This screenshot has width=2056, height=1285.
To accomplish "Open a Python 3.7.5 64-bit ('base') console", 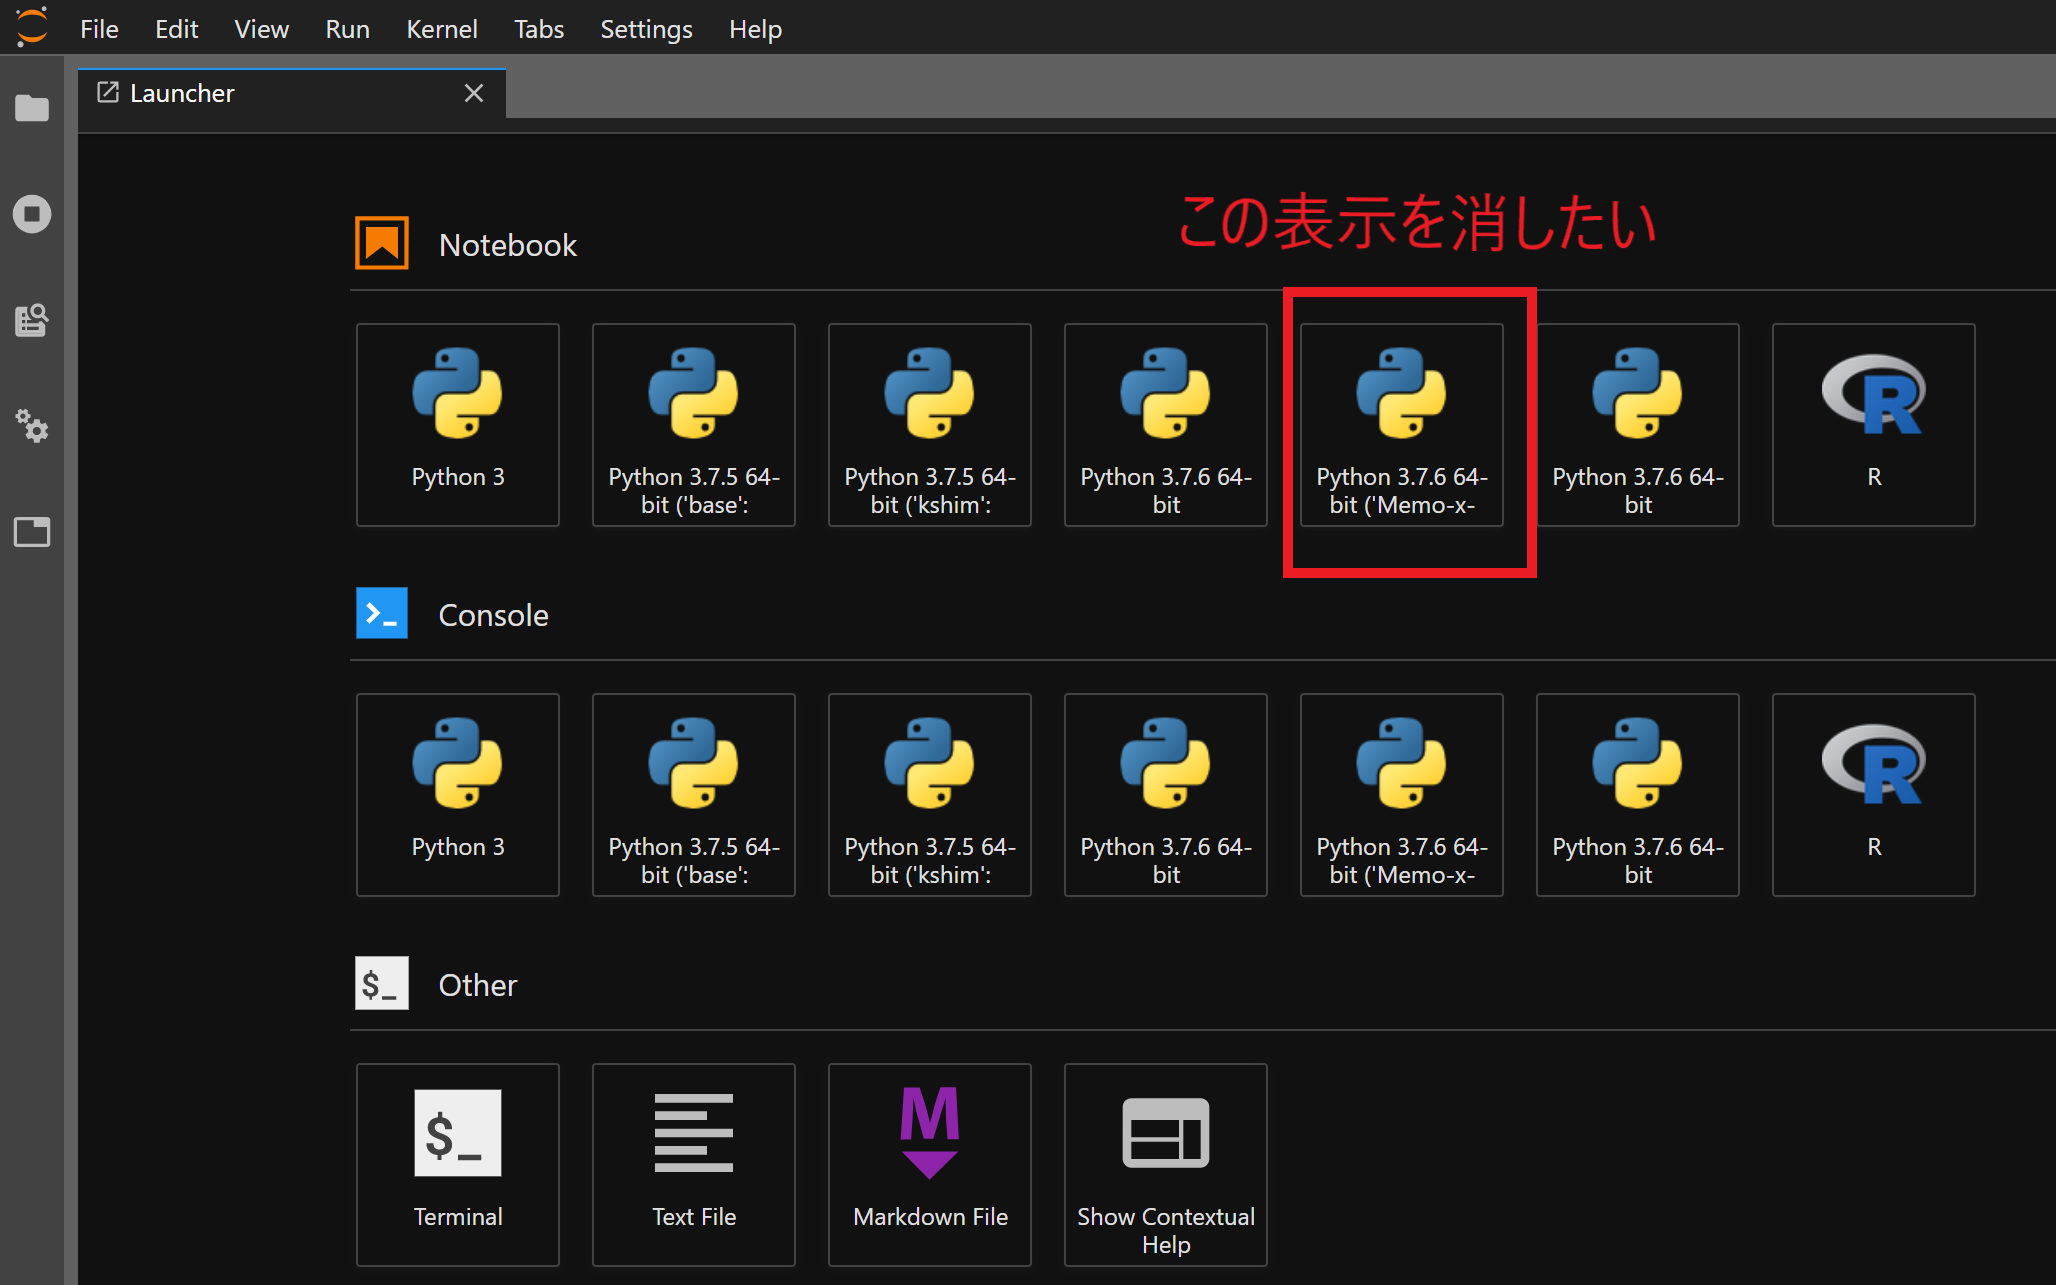I will (694, 795).
